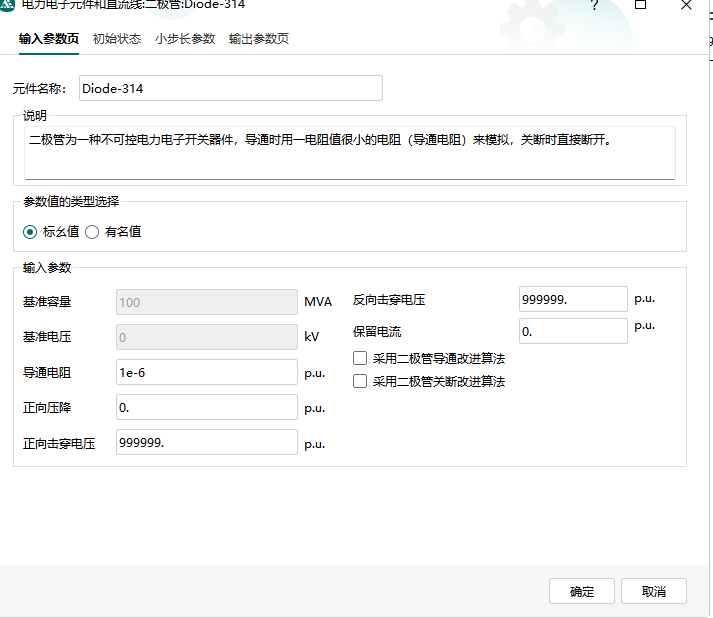Enable 采用二极管导通改进算法 checkbox
The height and width of the screenshot is (618, 713).
click(x=360, y=358)
